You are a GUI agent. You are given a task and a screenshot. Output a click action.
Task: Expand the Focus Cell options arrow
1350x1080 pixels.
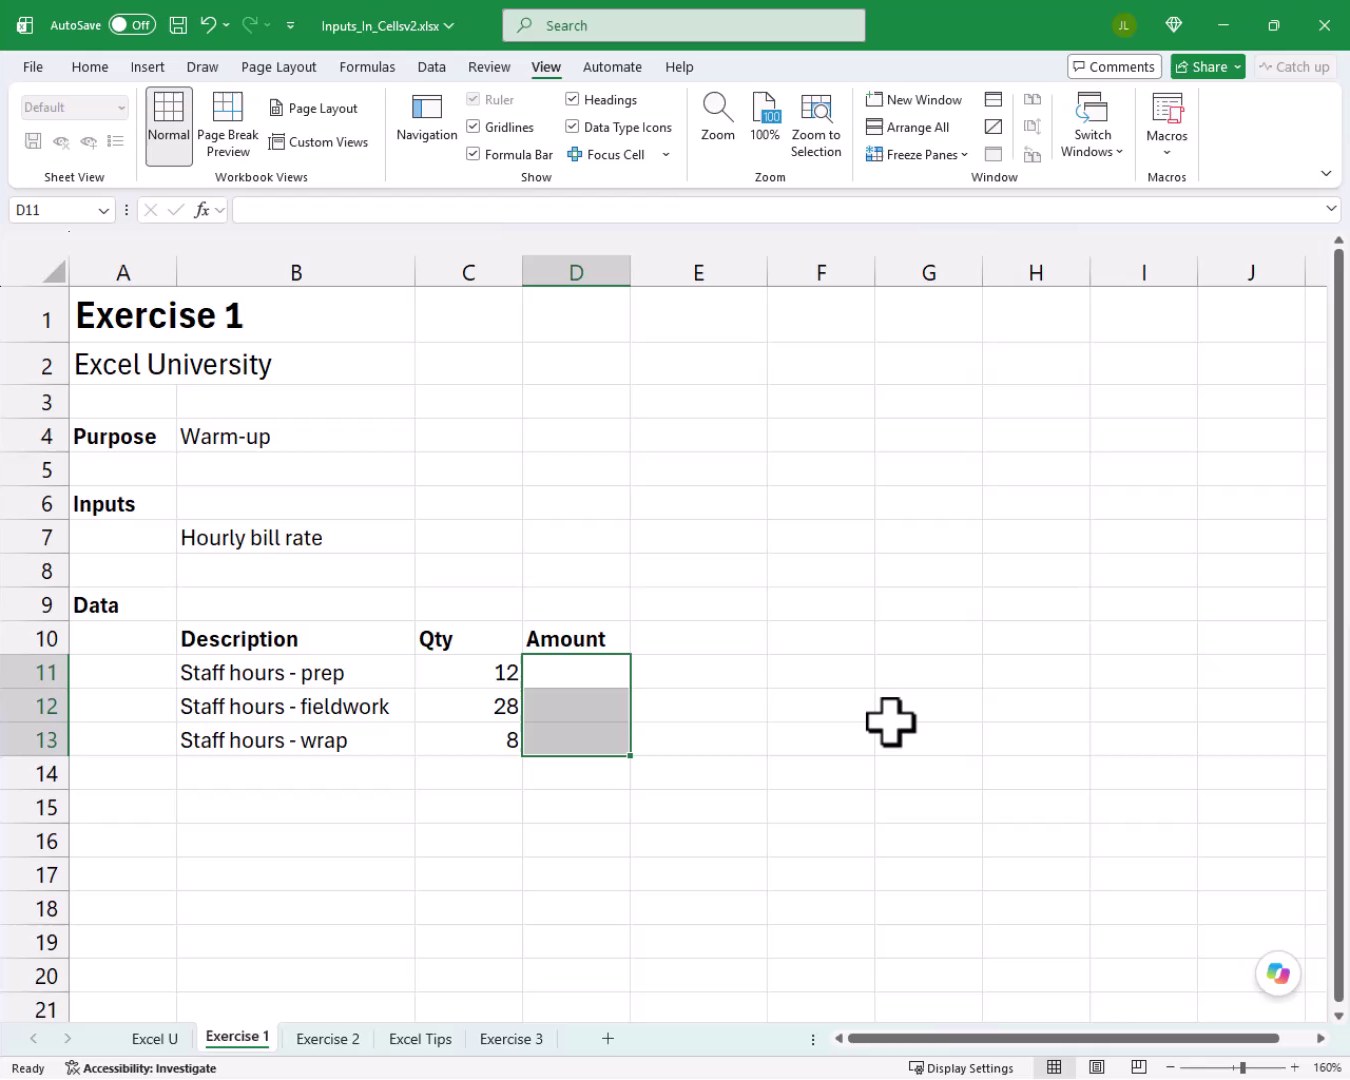[666, 155]
